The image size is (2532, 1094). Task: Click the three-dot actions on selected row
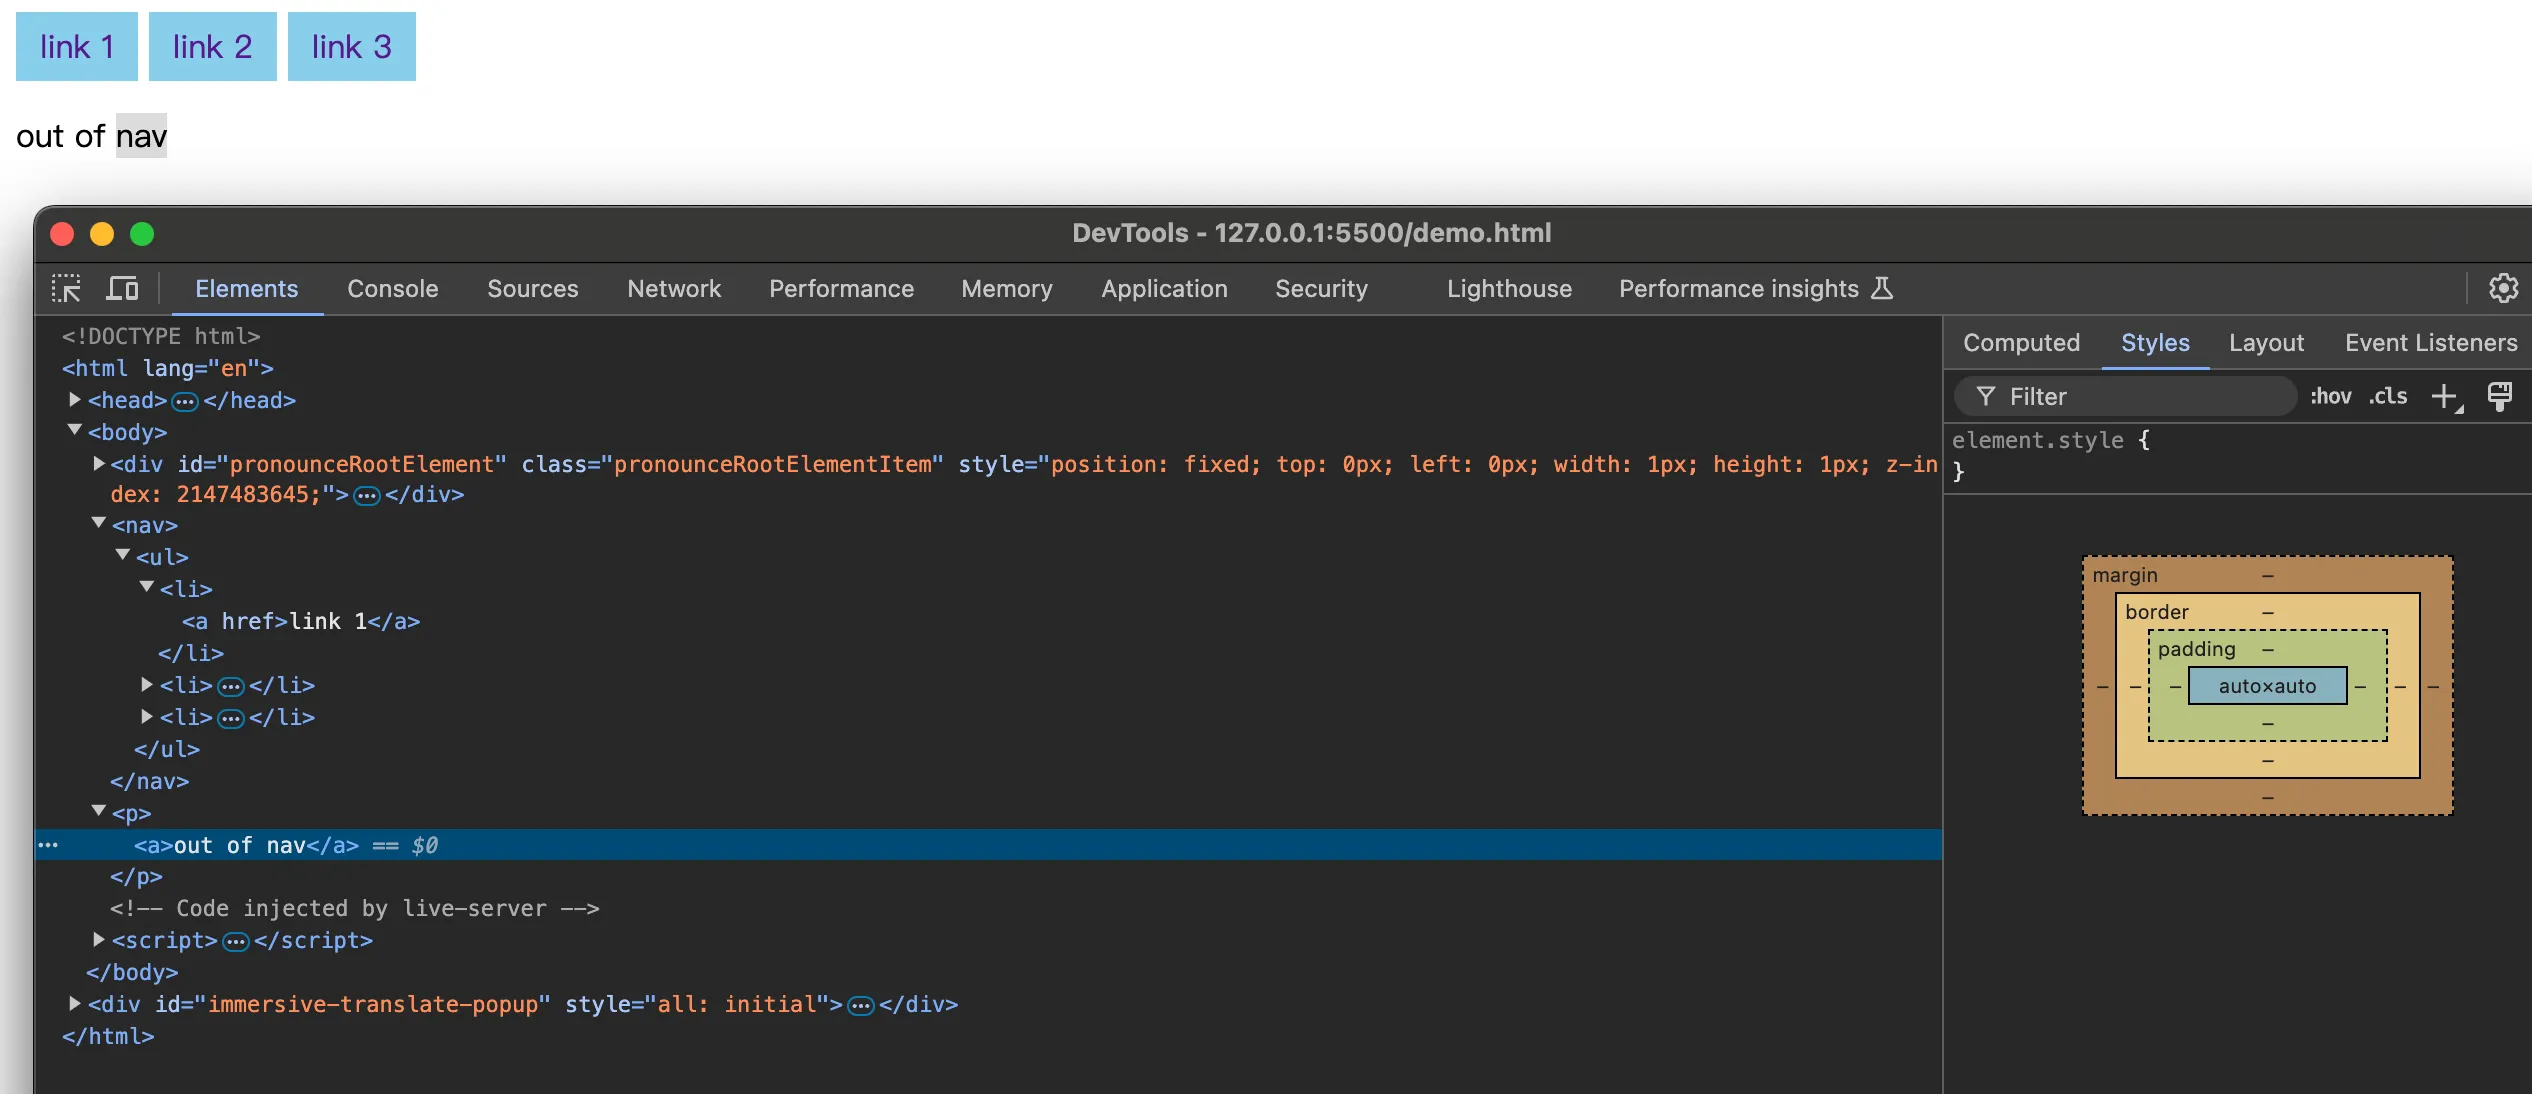point(48,845)
